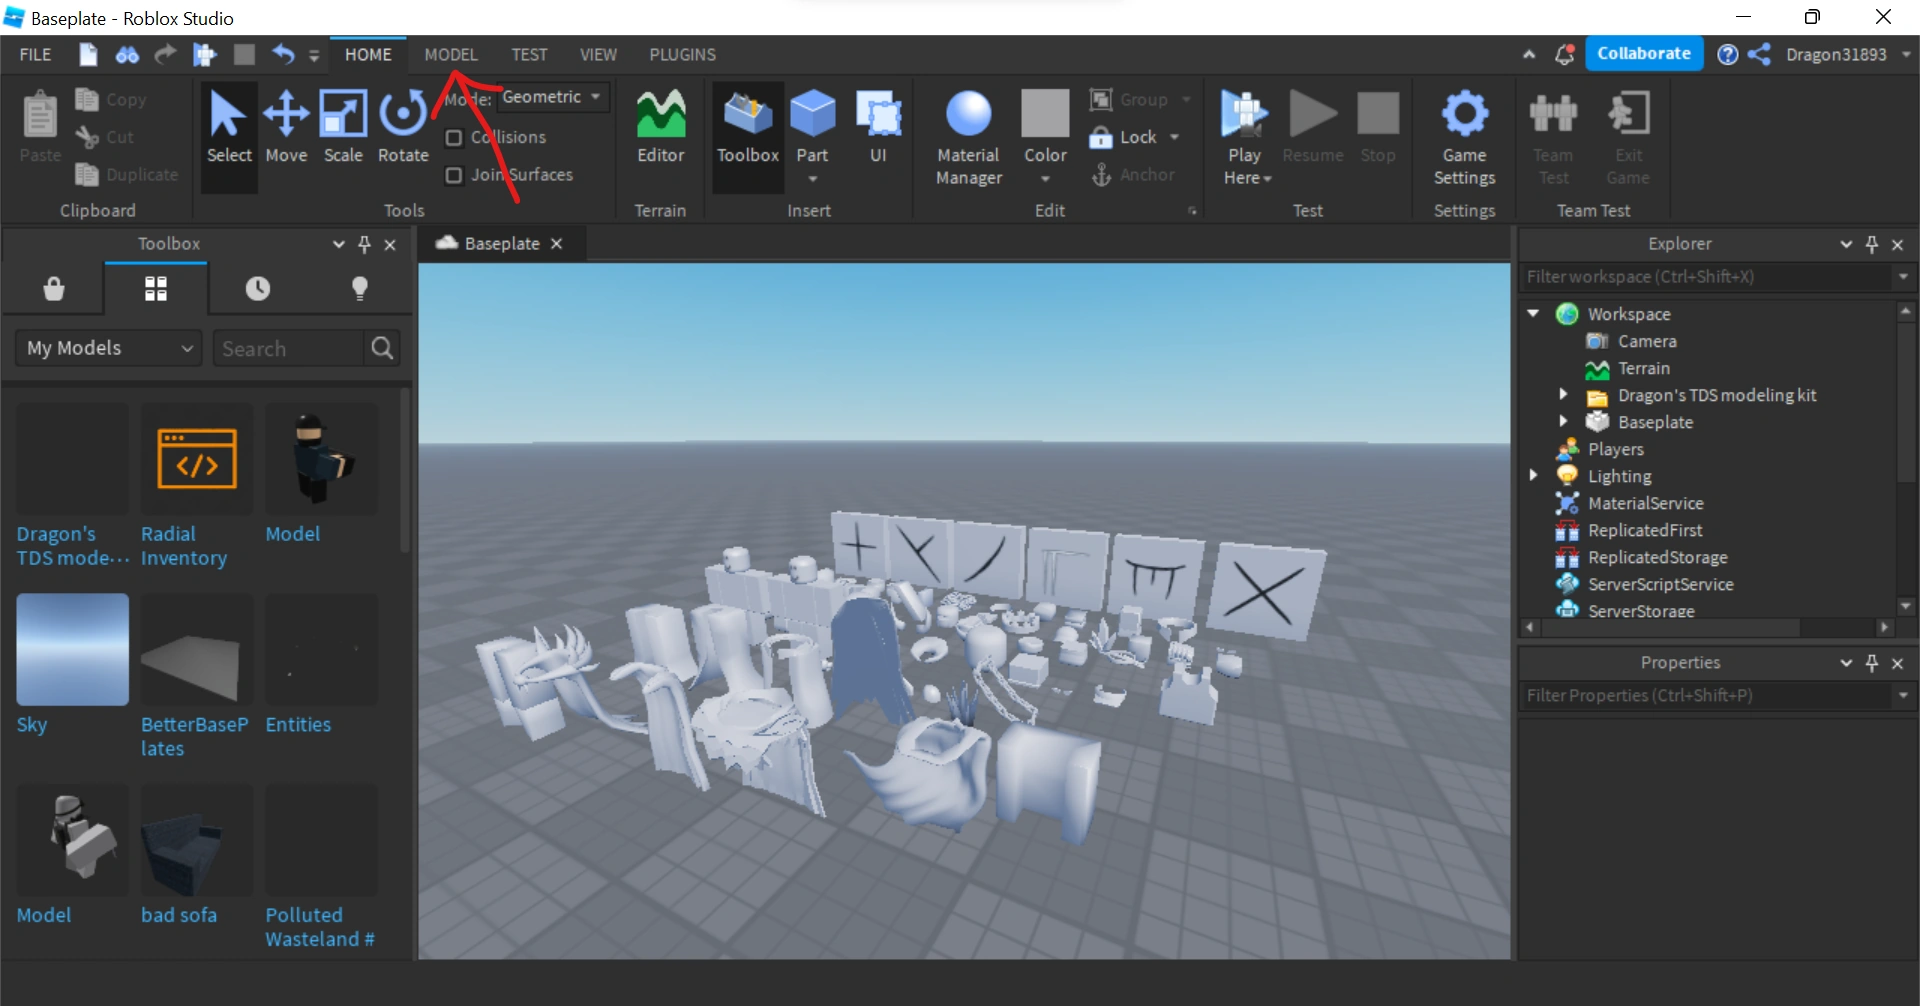Close the Baseplate viewport tab
This screenshot has height=1006, width=1920.
tap(557, 244)
